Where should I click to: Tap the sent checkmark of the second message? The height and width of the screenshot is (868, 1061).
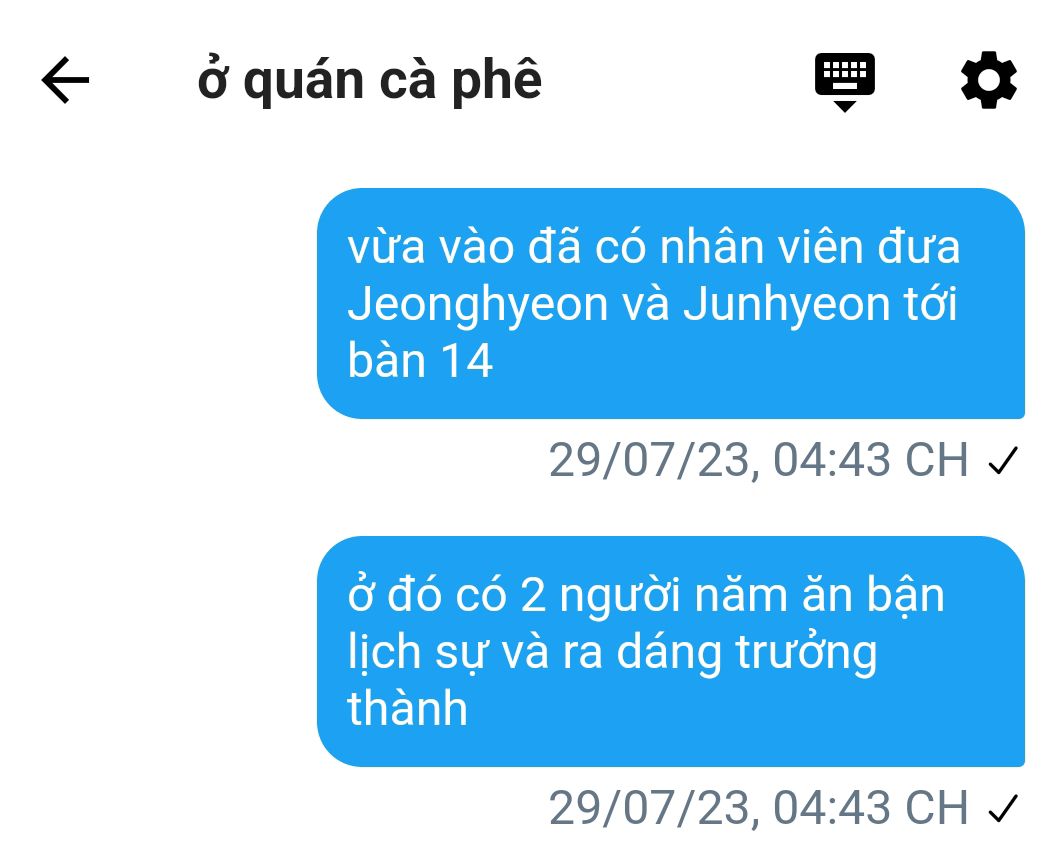1003,808
